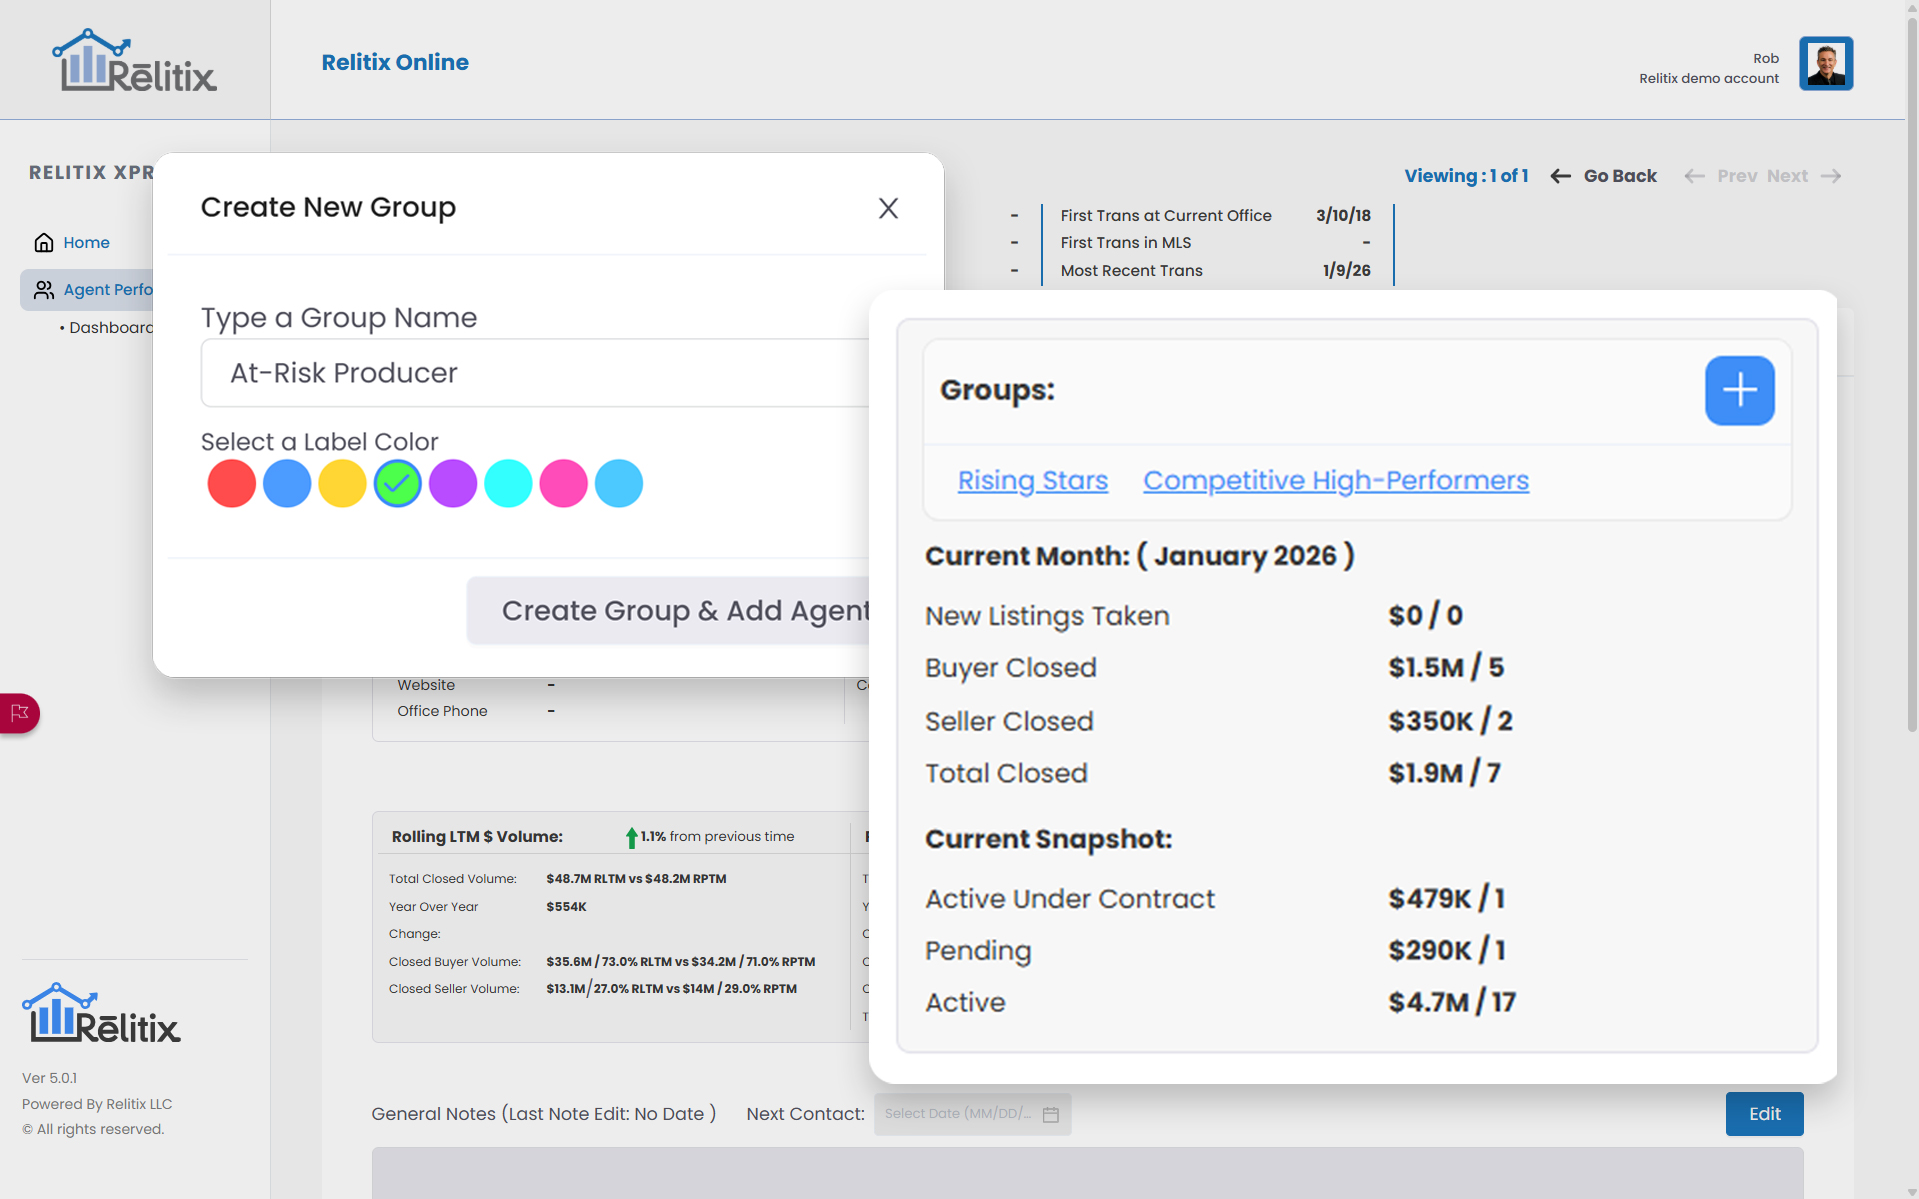Viewport: 1919px width, 1199px height.
Task: Open the Dashboard sidebar submenu item
Action: tap(110, 328)
